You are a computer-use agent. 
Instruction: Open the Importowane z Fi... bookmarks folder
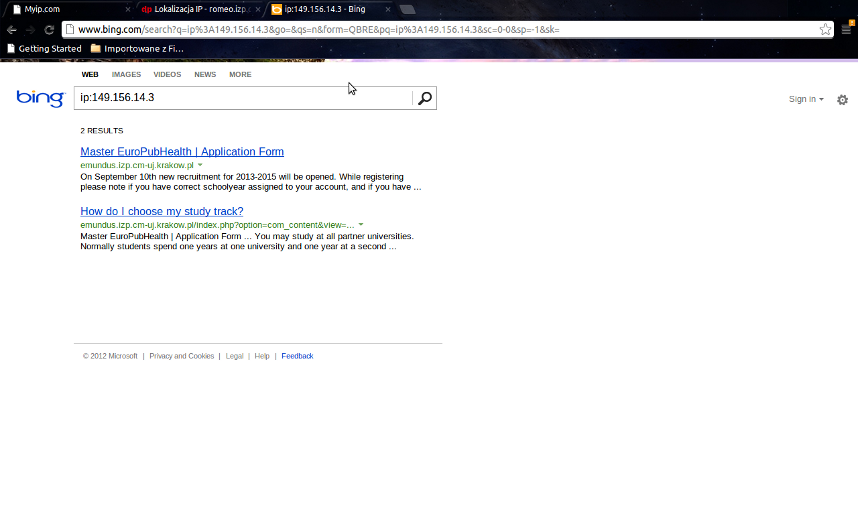137,49
